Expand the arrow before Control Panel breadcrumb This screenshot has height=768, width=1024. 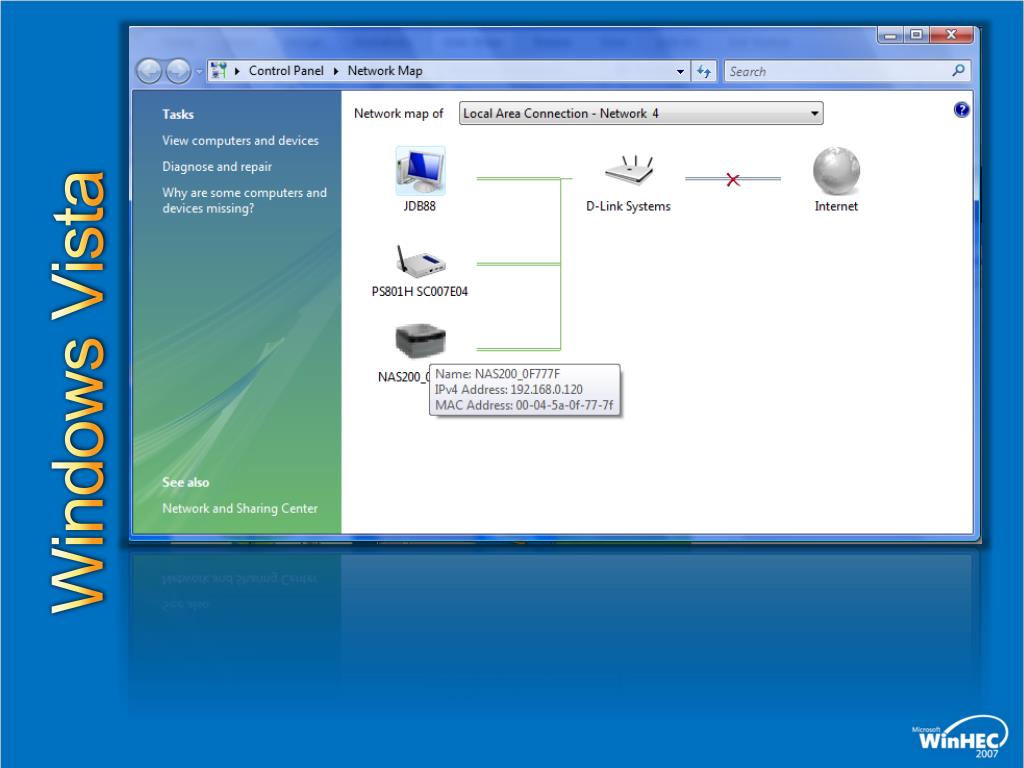(238, 71)
